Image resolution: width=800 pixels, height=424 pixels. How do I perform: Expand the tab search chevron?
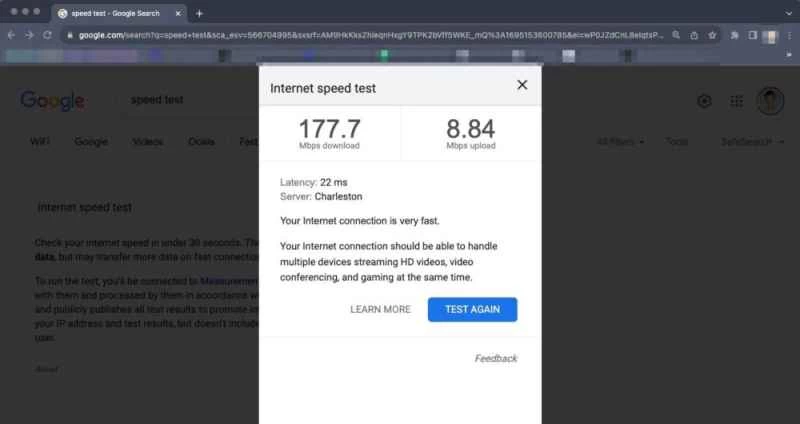pos(789,14)
